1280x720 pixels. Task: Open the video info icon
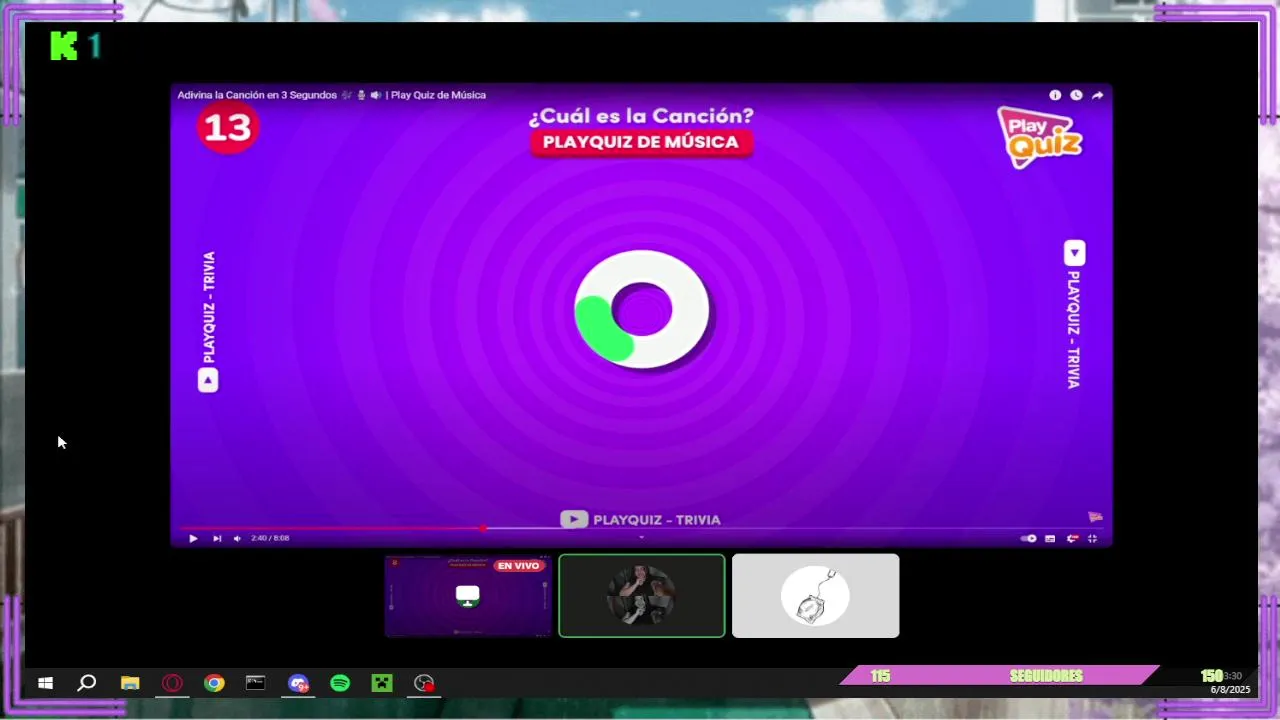click(1055, 95)
